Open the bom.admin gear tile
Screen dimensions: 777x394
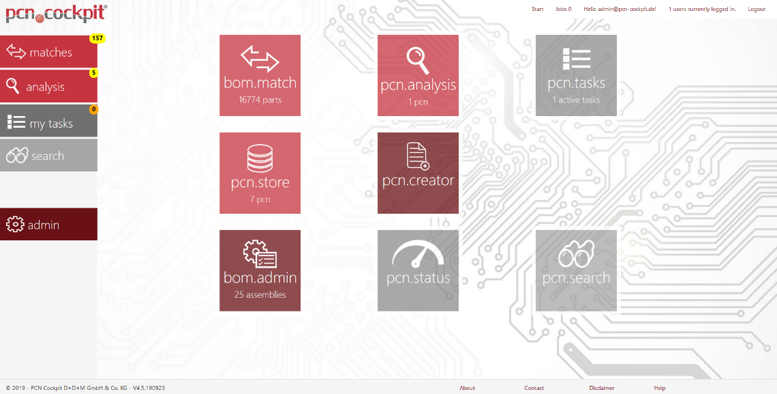(x=260, y=271)
